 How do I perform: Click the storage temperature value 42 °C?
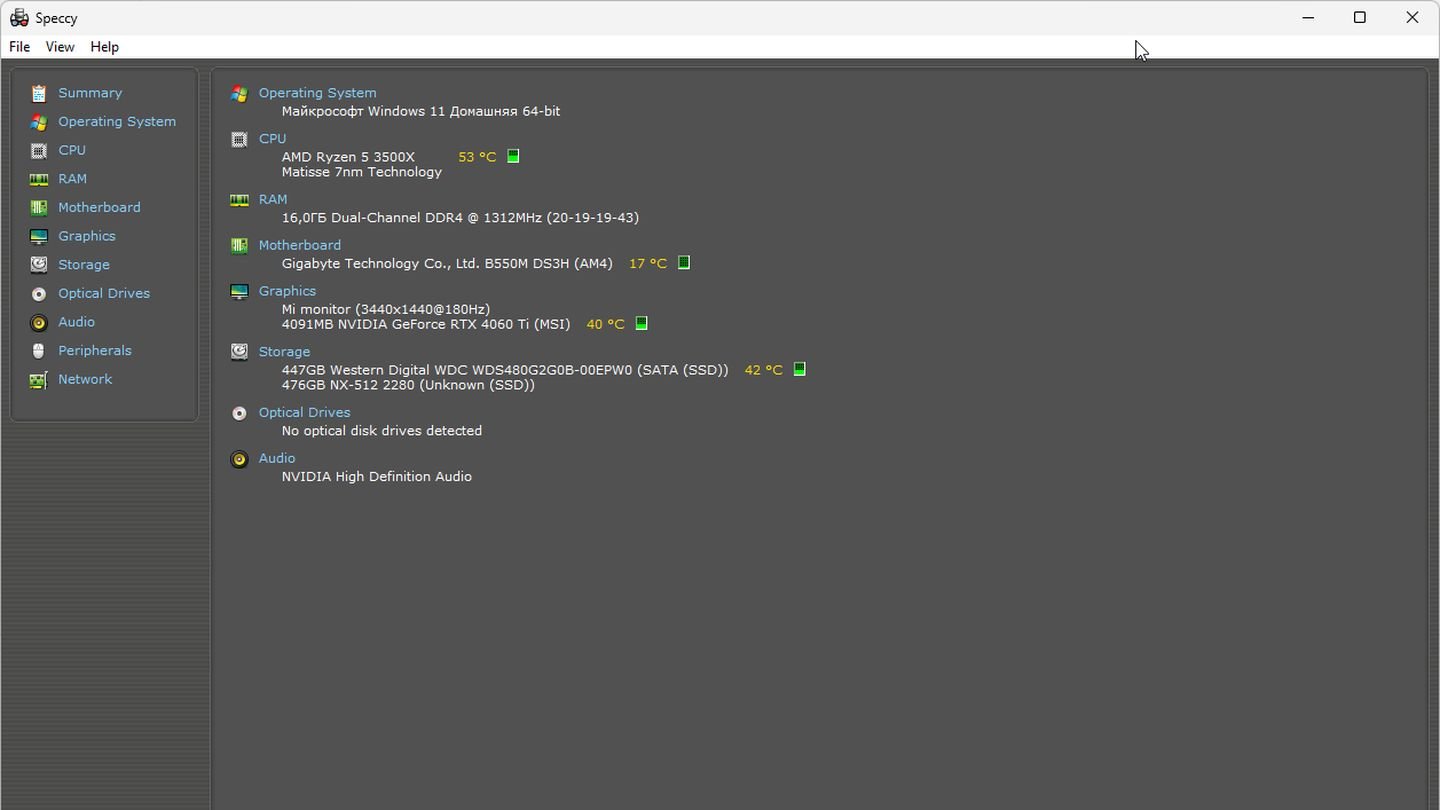[x=763, y=370]
